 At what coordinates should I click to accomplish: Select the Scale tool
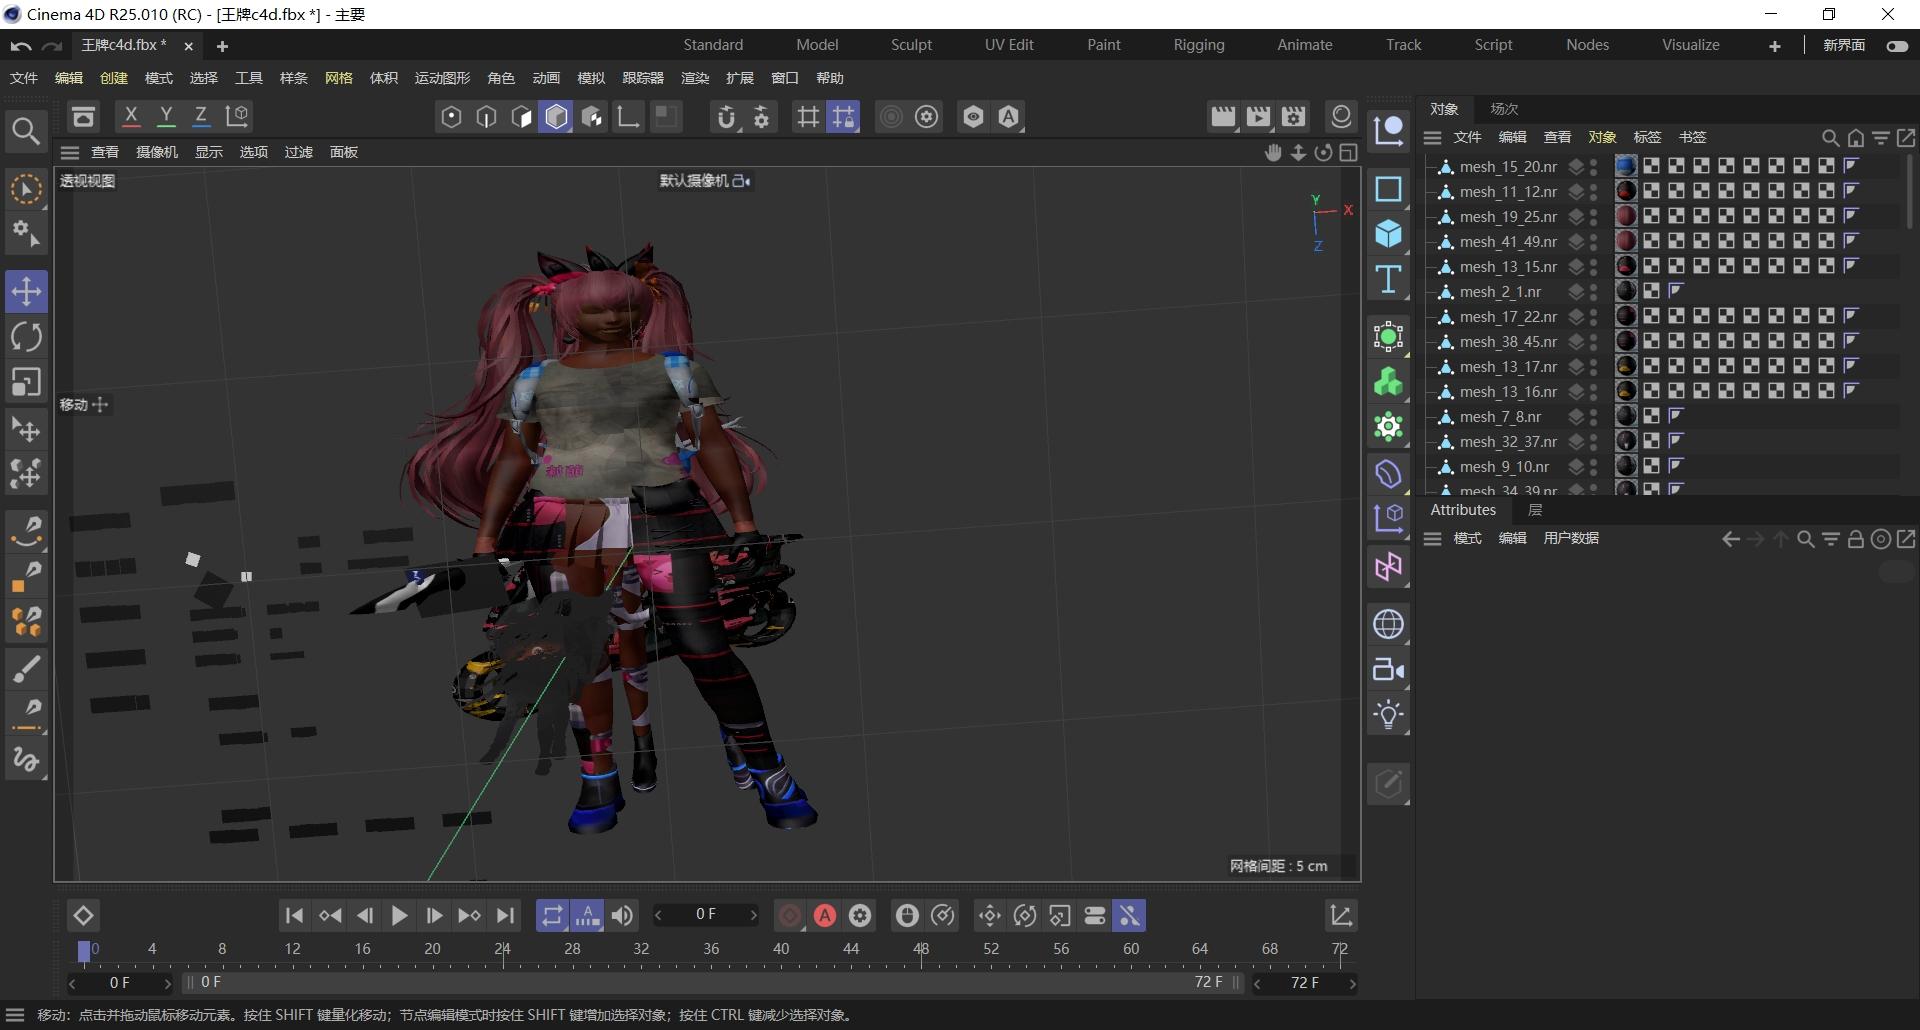click(26, 383)
